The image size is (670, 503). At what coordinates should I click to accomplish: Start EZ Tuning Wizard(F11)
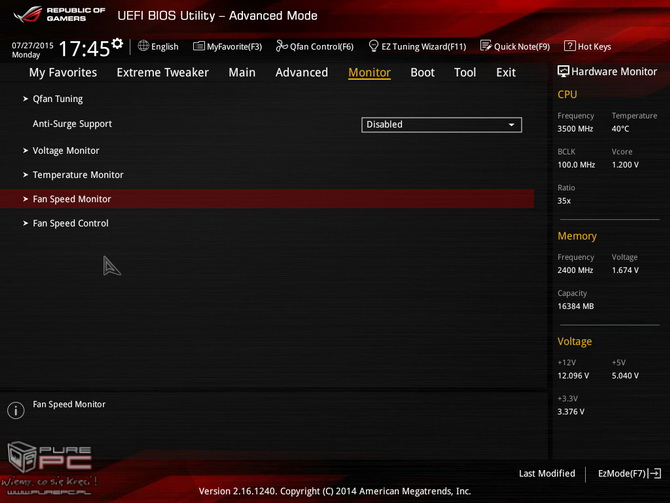[x=417, y=46]
